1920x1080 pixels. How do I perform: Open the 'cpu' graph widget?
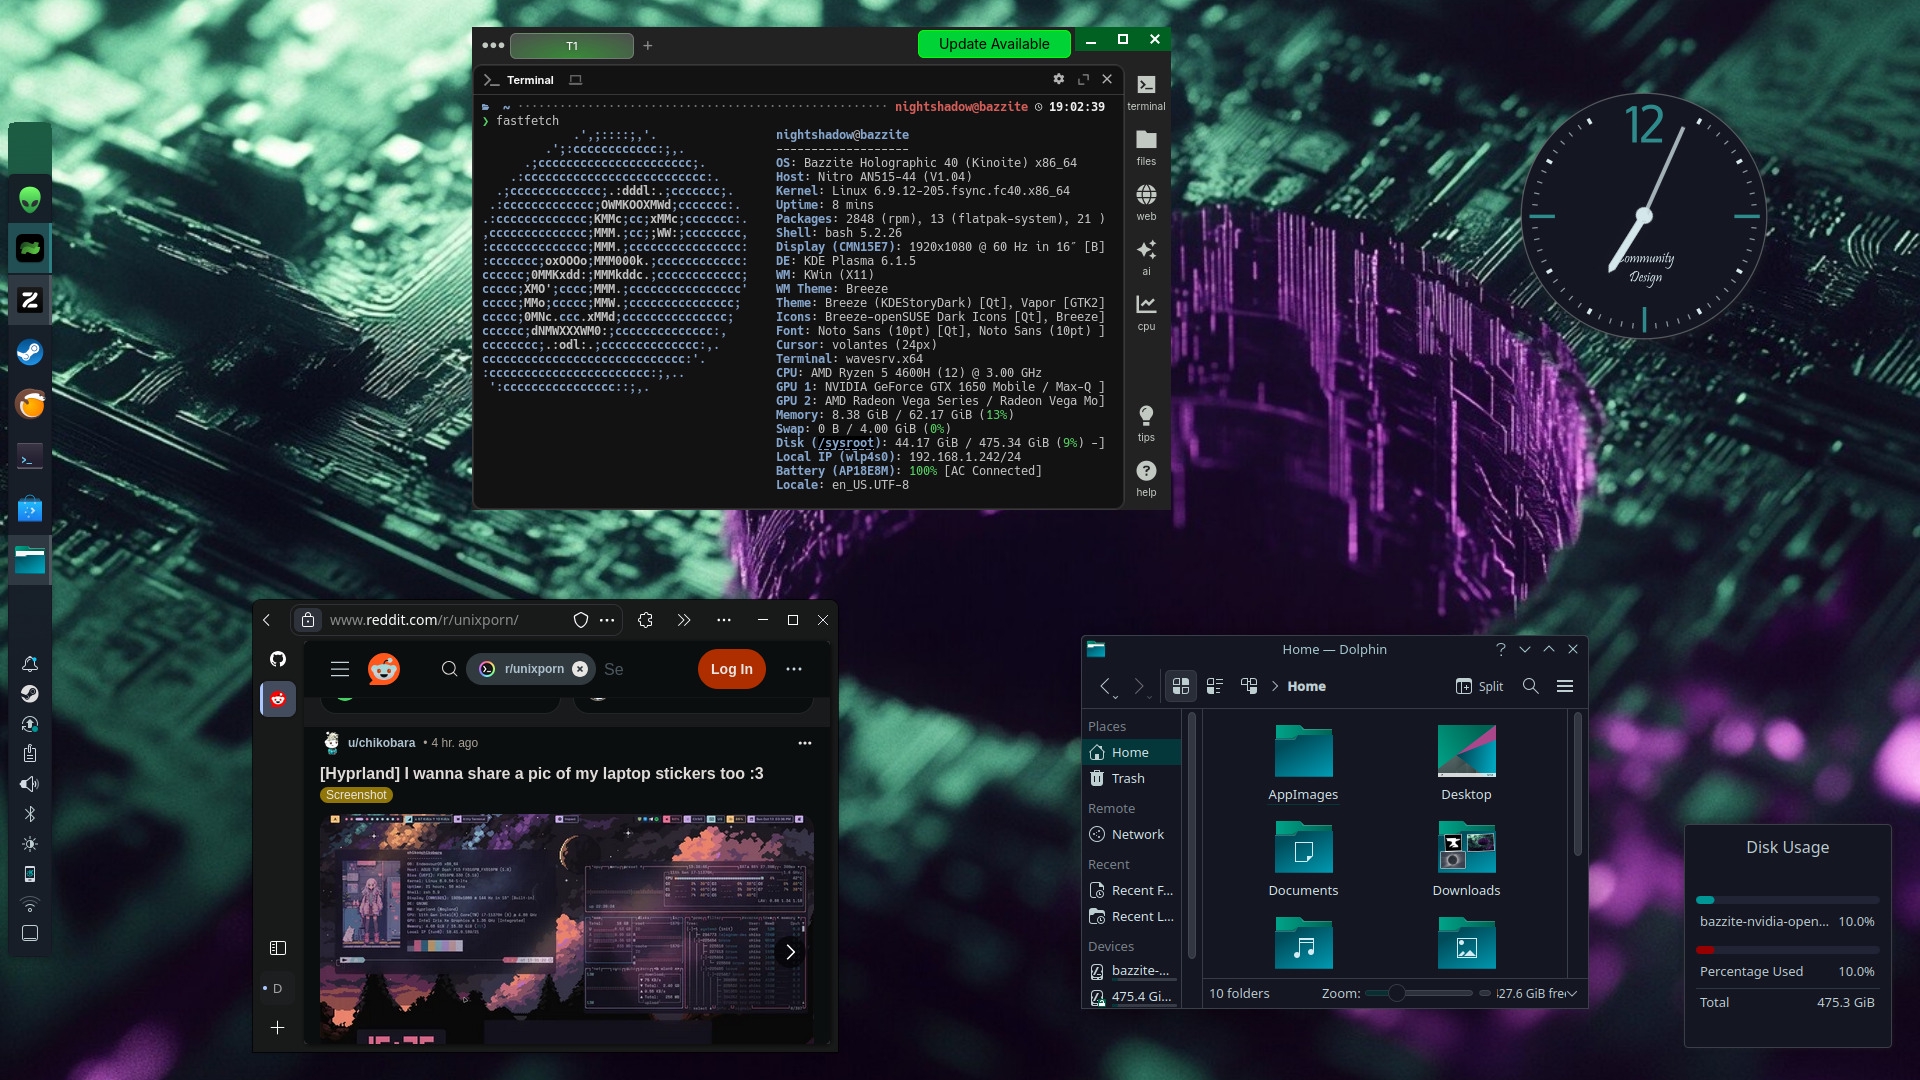coord(1146,311)
